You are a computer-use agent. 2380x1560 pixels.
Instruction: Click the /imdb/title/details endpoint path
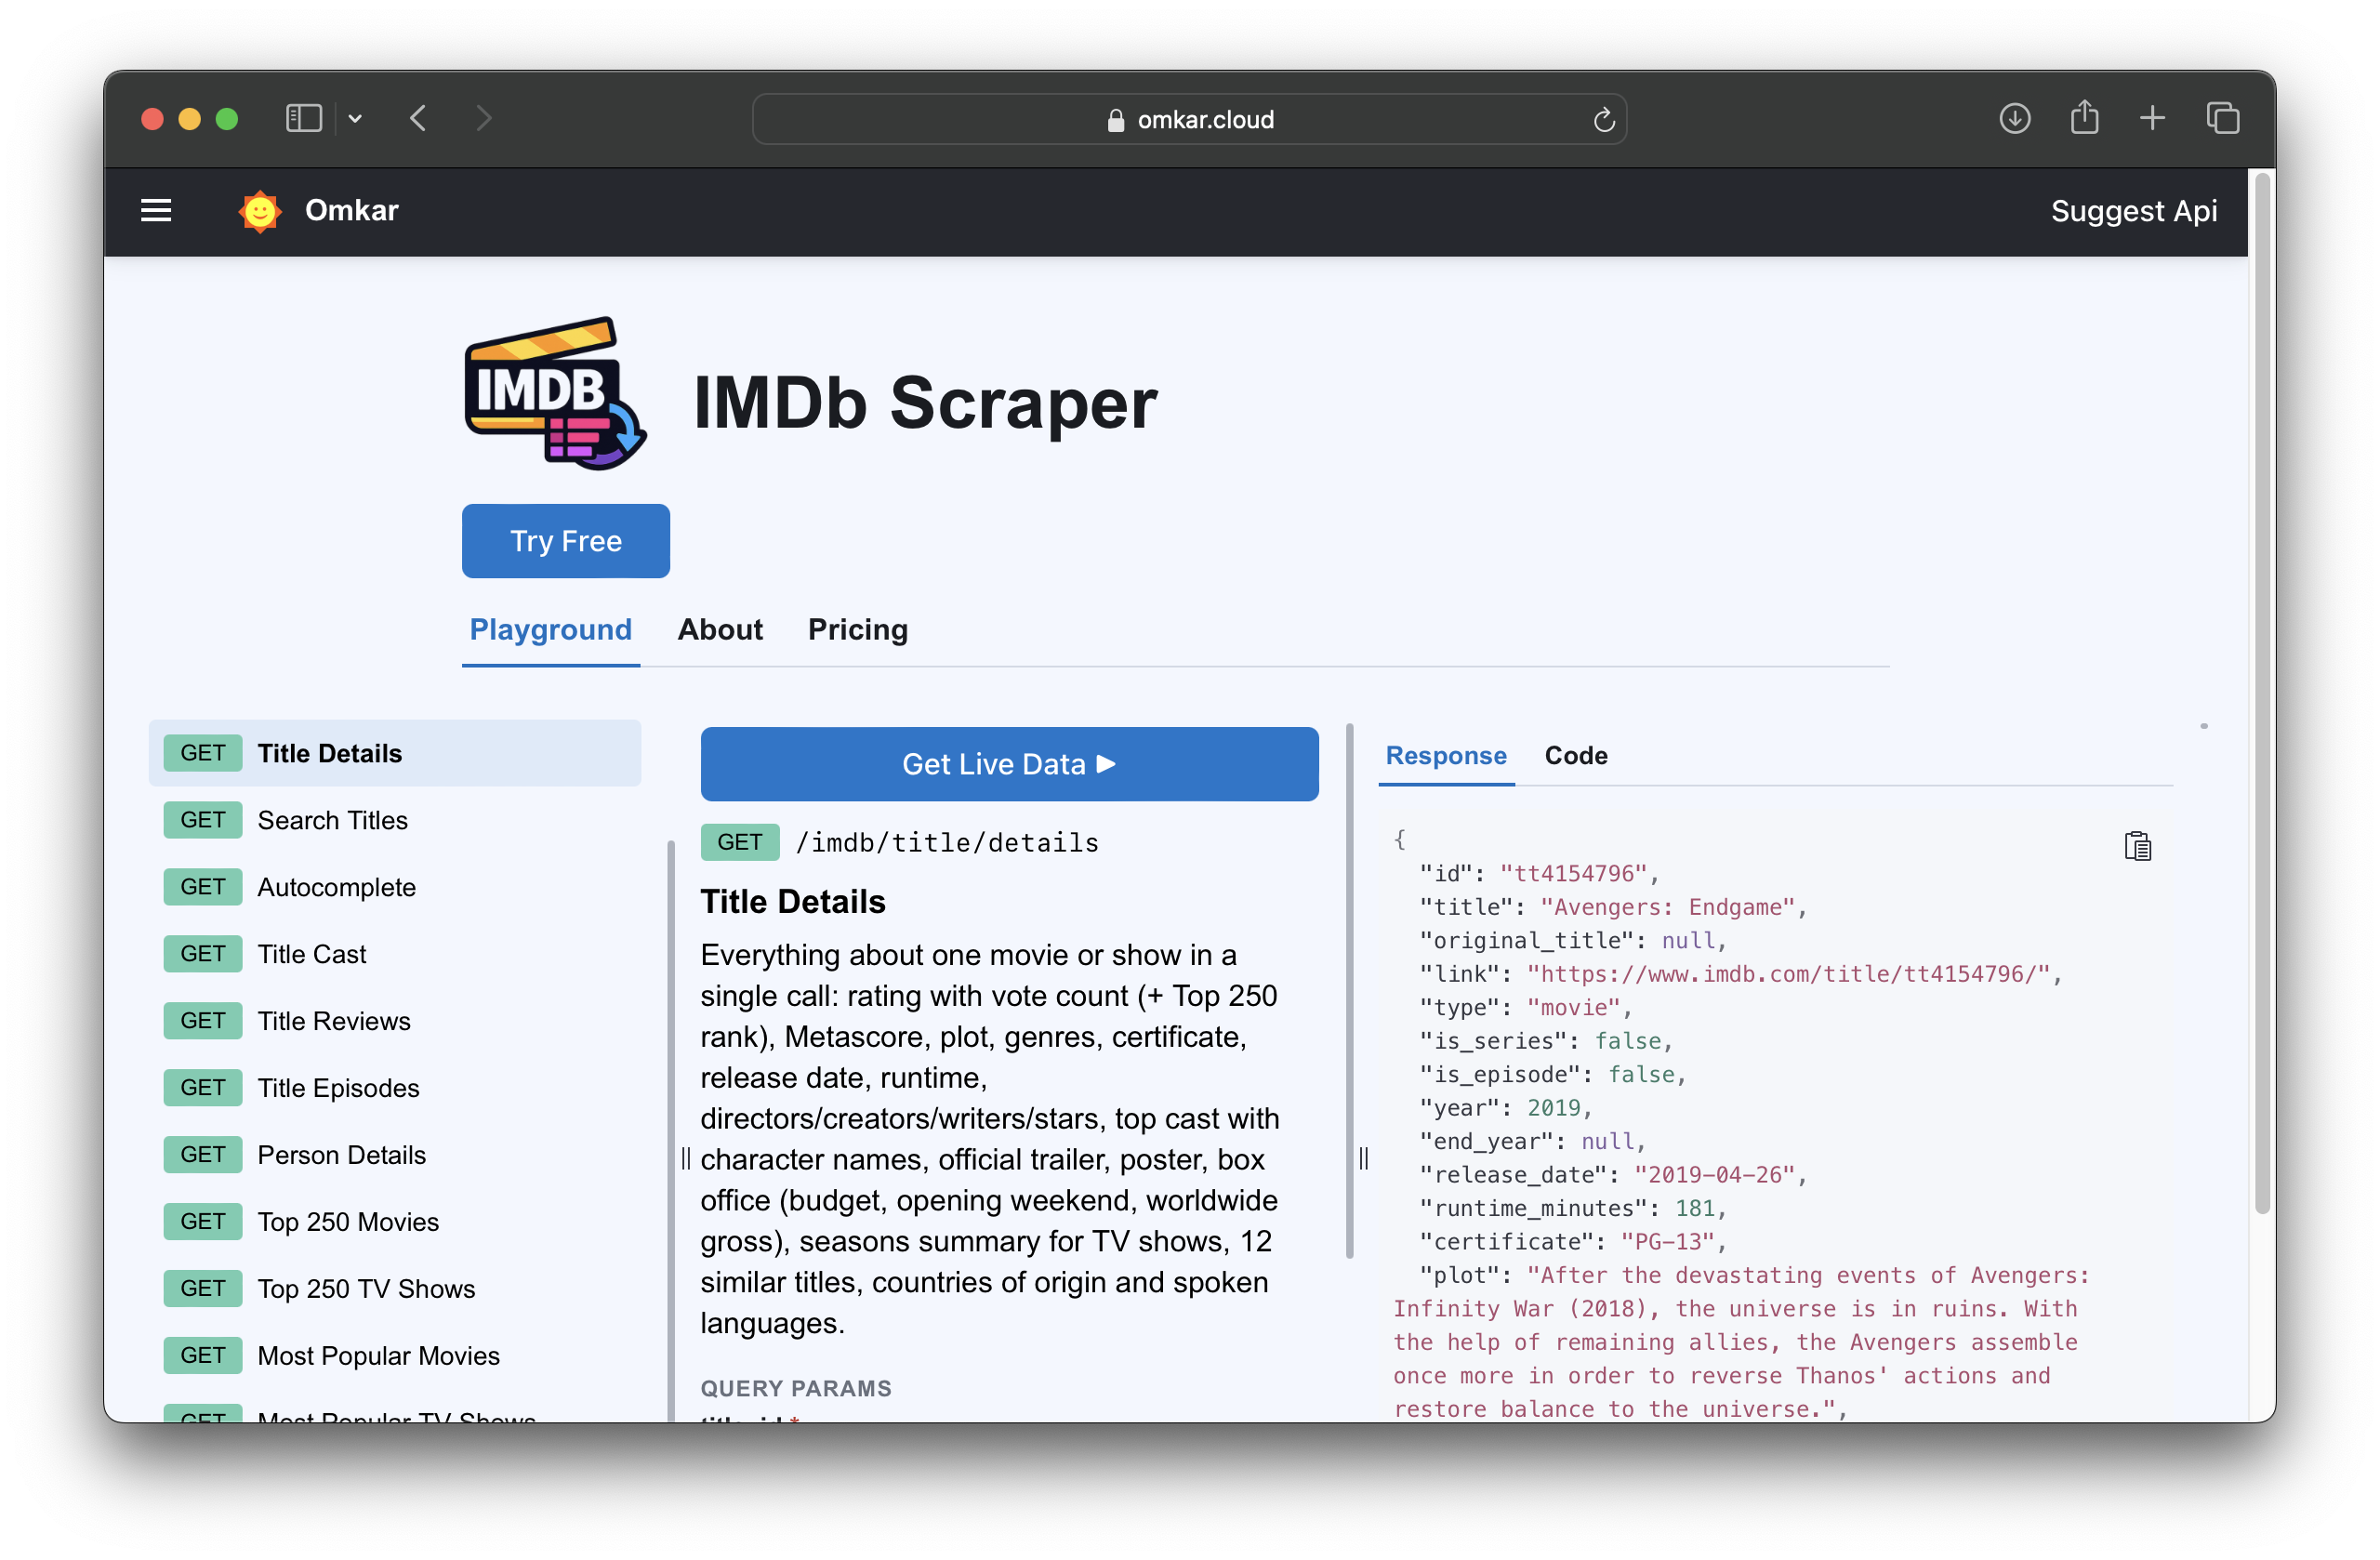click(947, 843)
